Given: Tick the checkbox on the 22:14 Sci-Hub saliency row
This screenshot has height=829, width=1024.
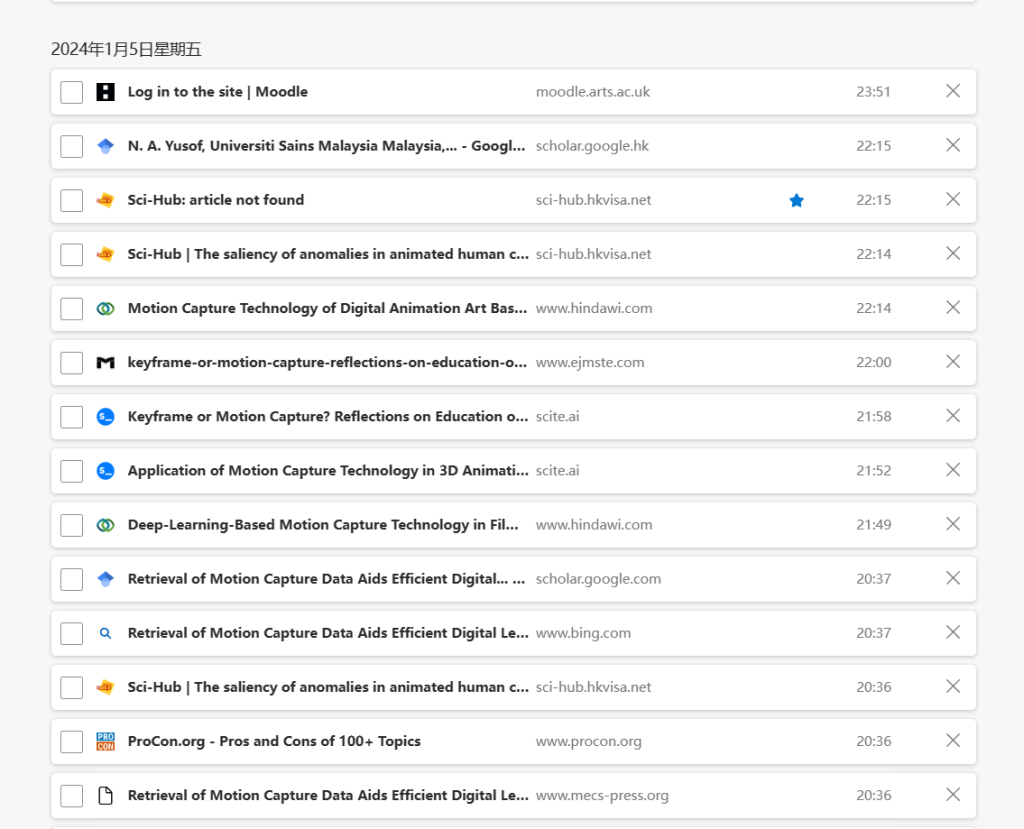Looking at the screenshot, I should pos(72,255).
